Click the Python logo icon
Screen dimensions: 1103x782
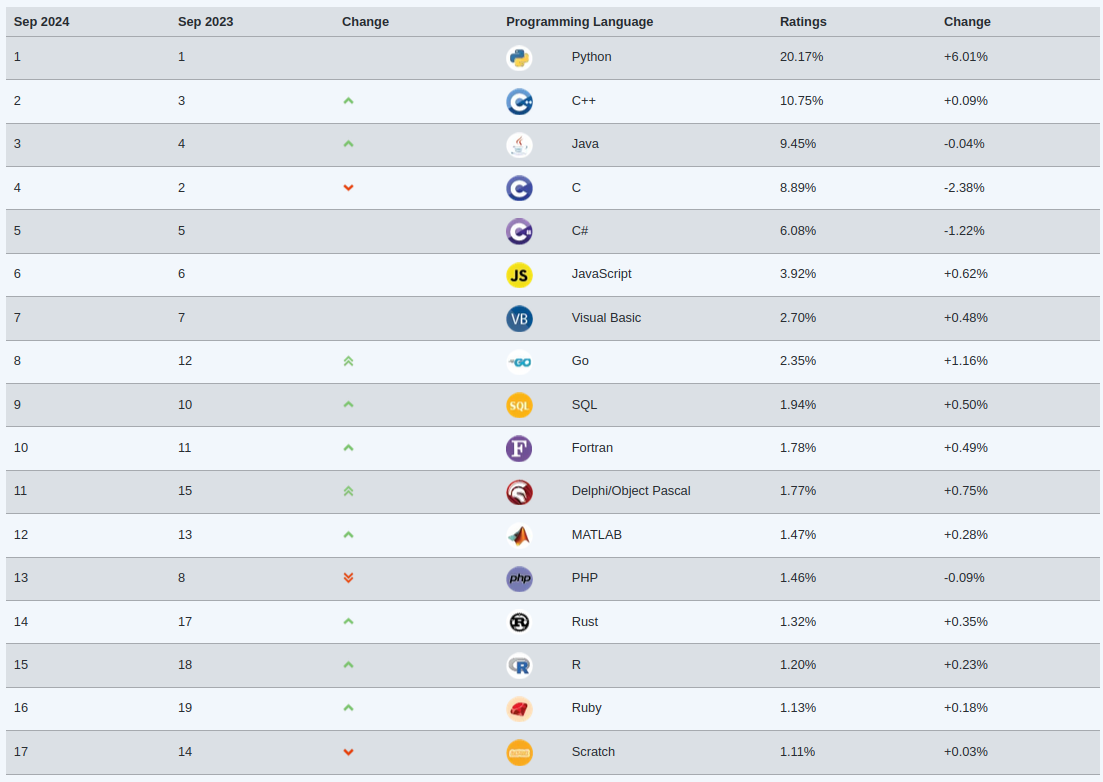tap(519, 58)
